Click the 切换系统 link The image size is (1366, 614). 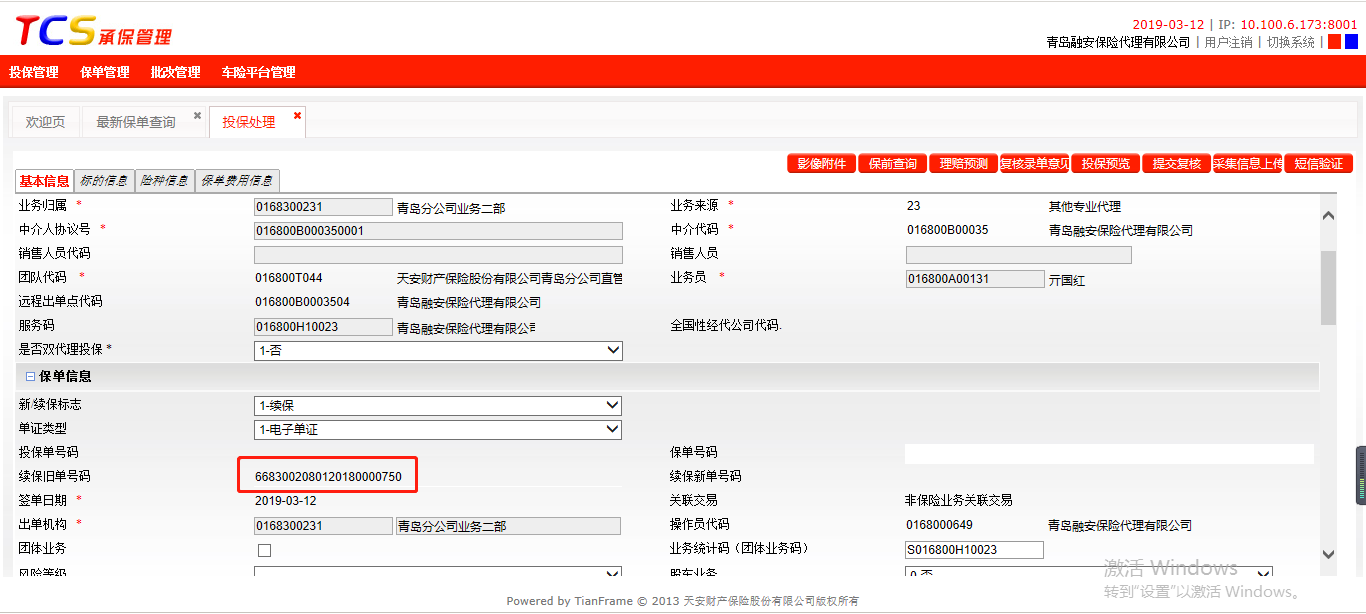click(1291, 42)
